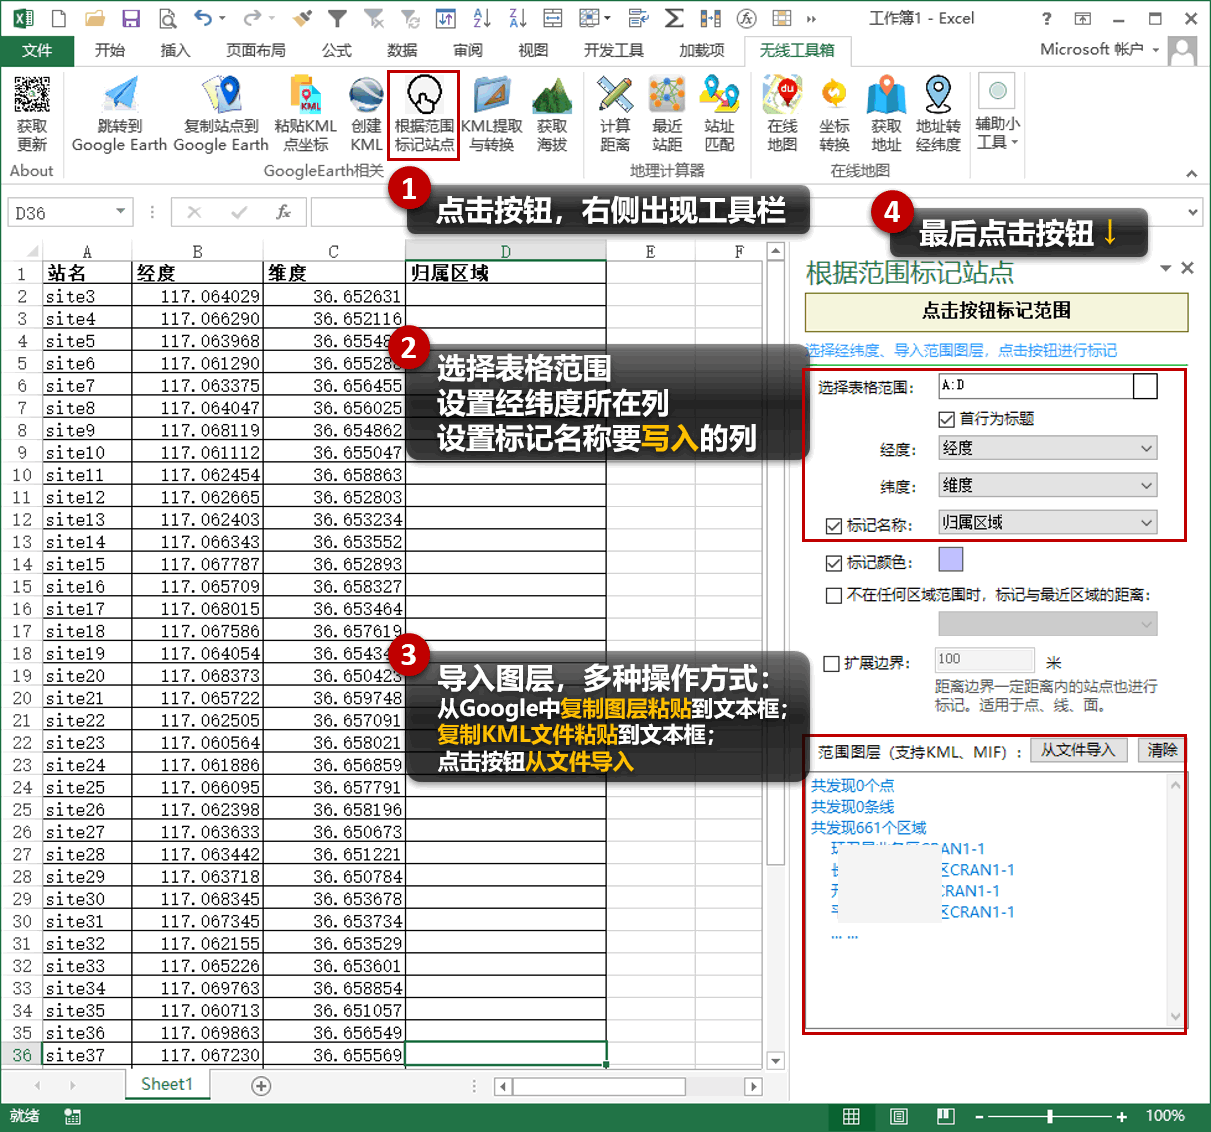The width and height of the screenshot is (1211, 1132).
Task: Click the zoom in plus button
Action: (1122, 1116)
